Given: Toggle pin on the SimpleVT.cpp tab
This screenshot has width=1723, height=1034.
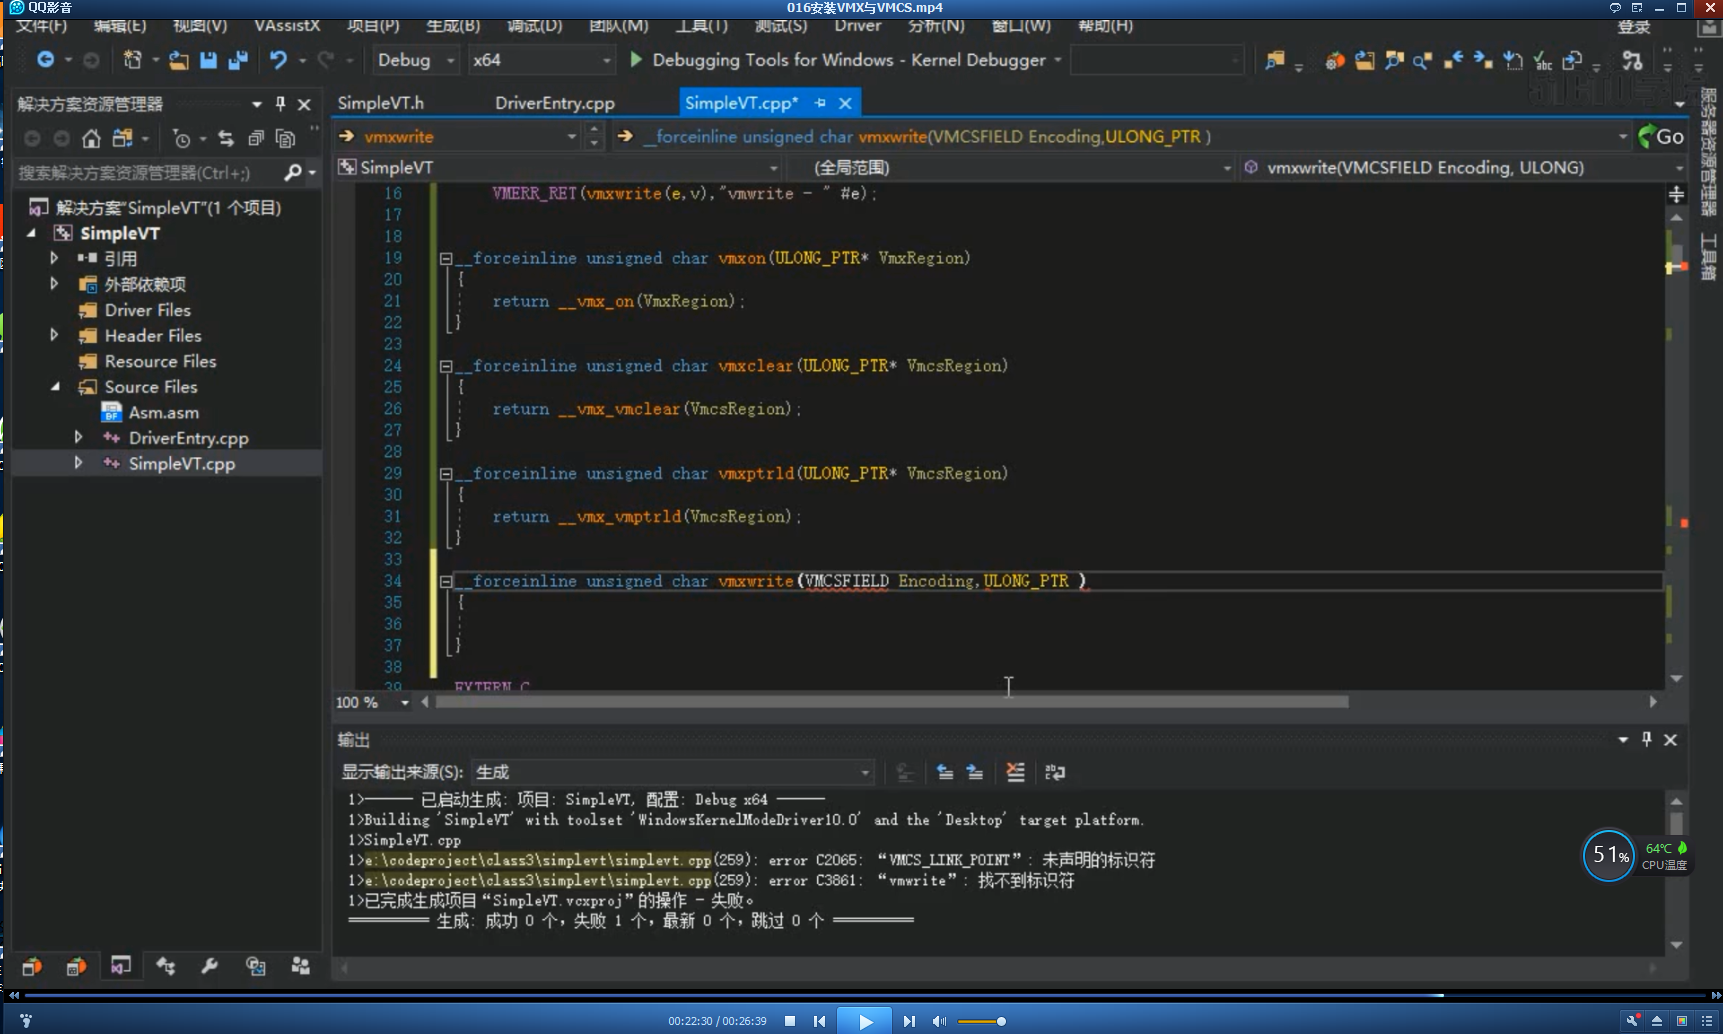Looking at the screenshot, I should point(820,103).
